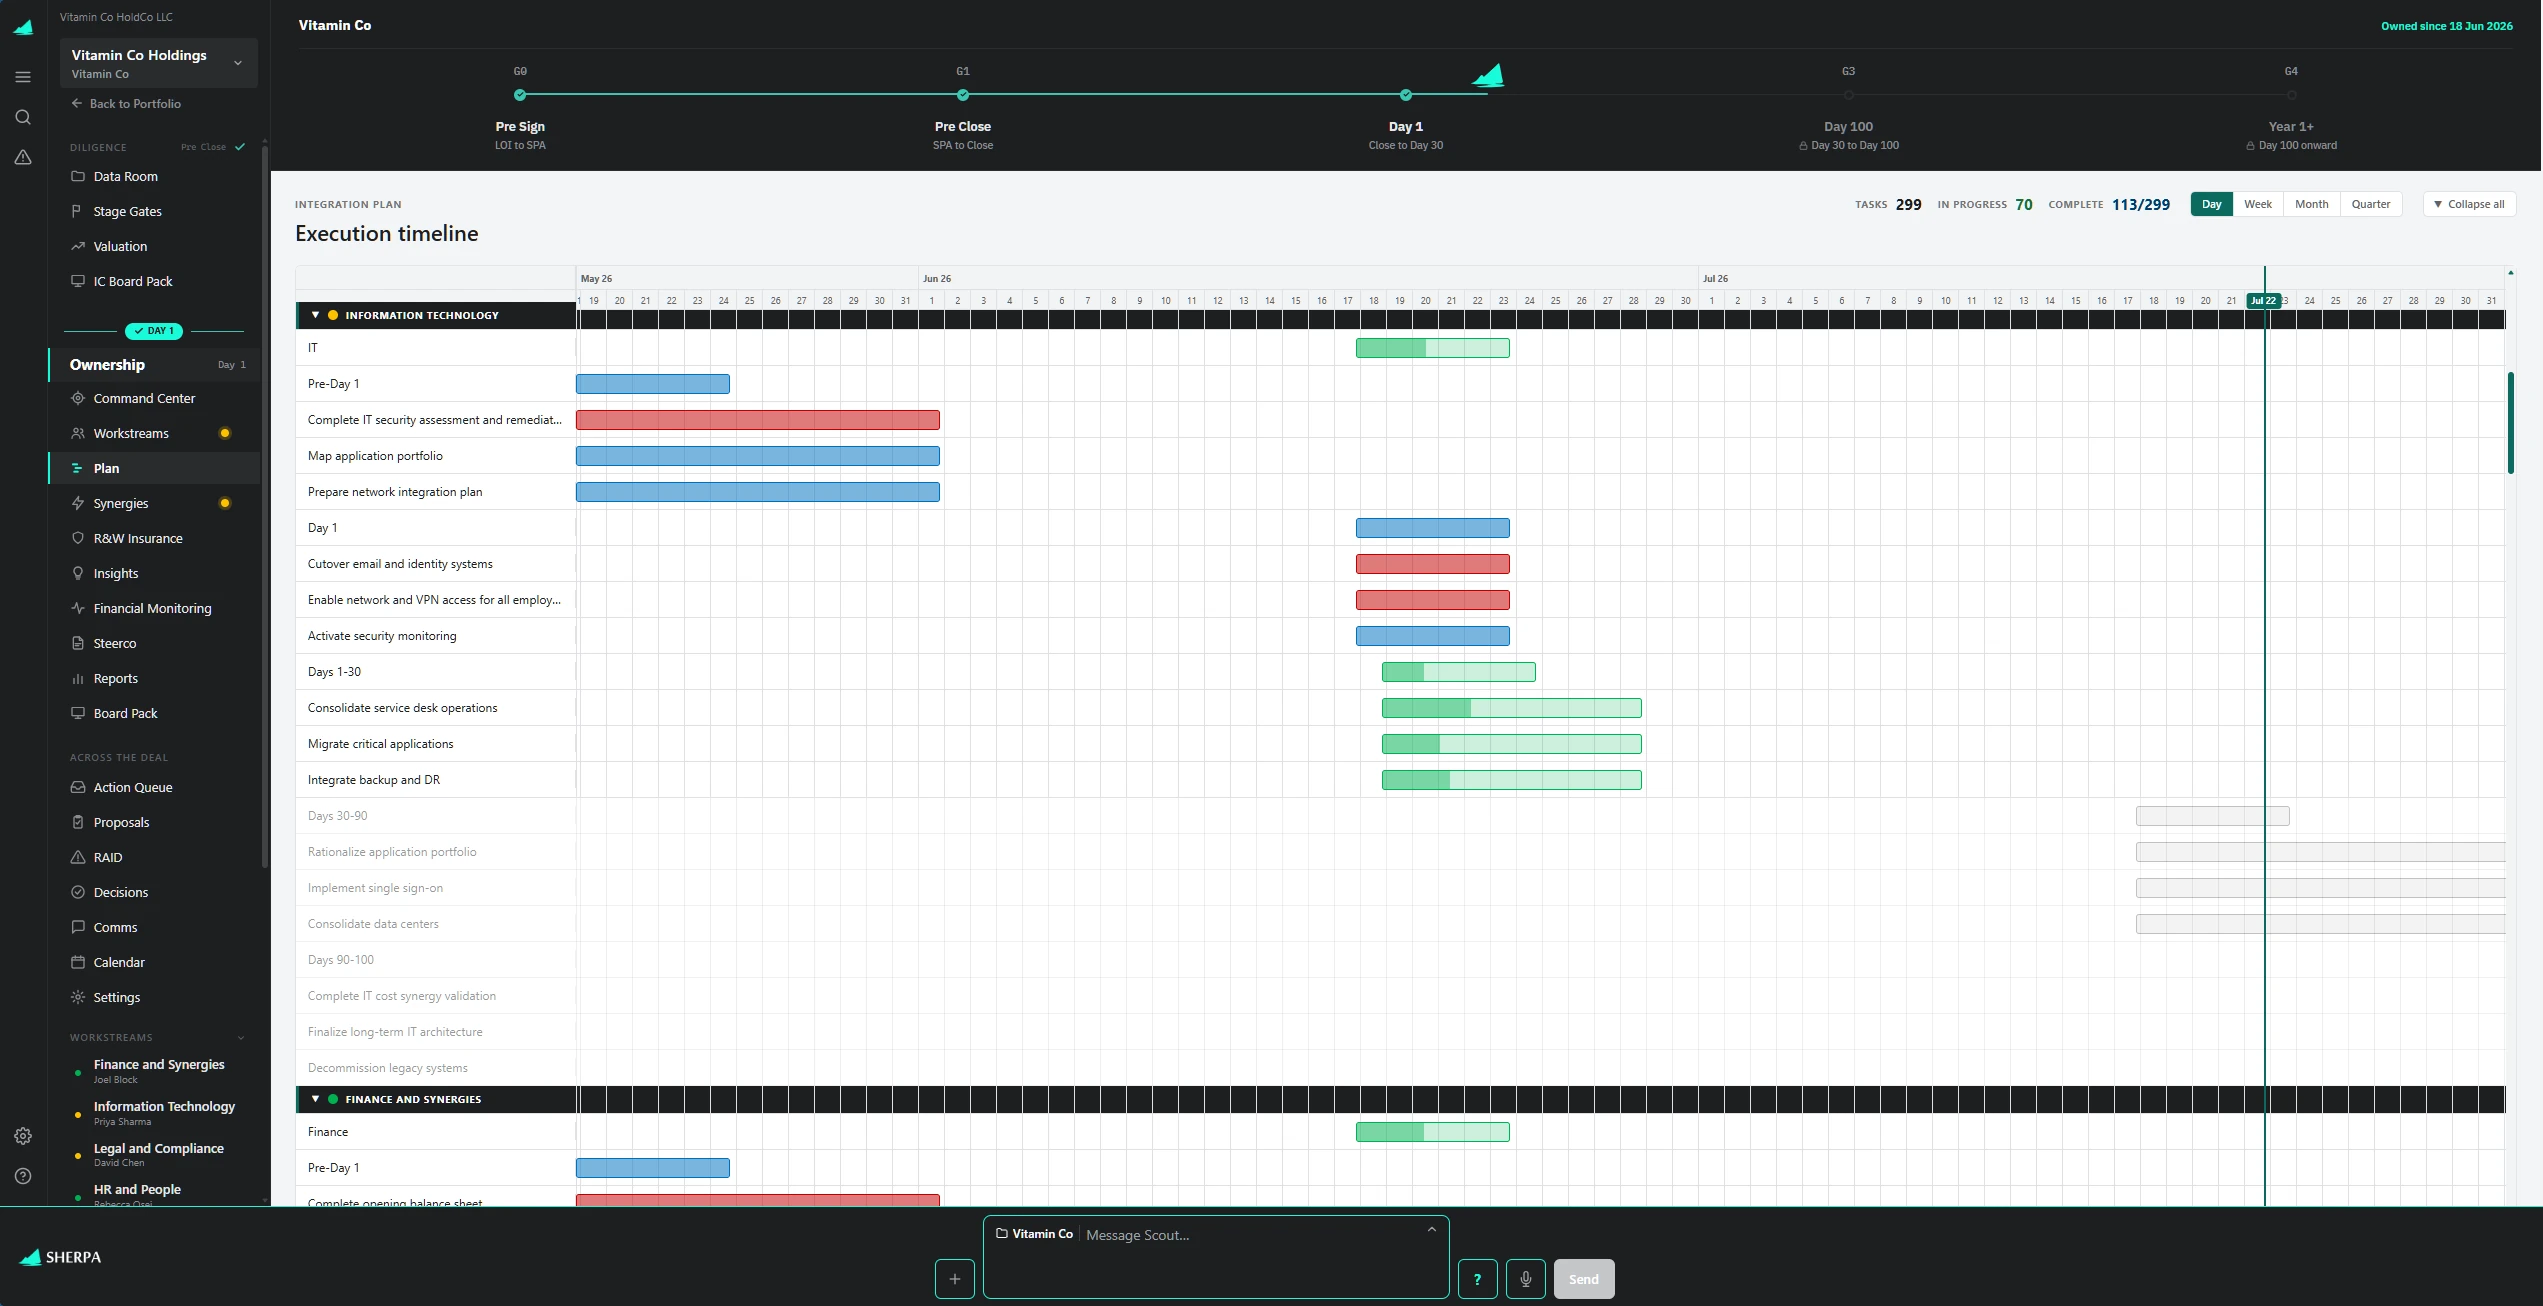This screenshot has height=1306, width=2543.
Task: Open Valuation trend item
Action: tap(154, 246)
